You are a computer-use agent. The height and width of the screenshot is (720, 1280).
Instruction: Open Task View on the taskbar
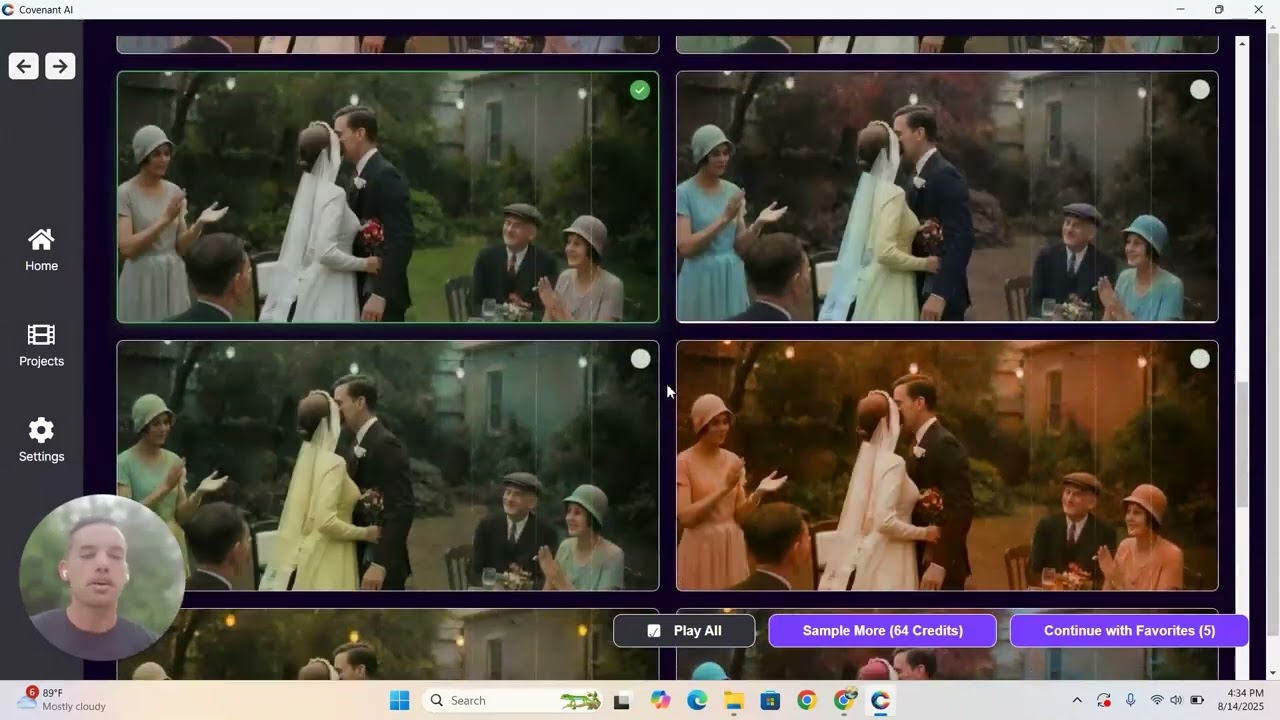621,700
